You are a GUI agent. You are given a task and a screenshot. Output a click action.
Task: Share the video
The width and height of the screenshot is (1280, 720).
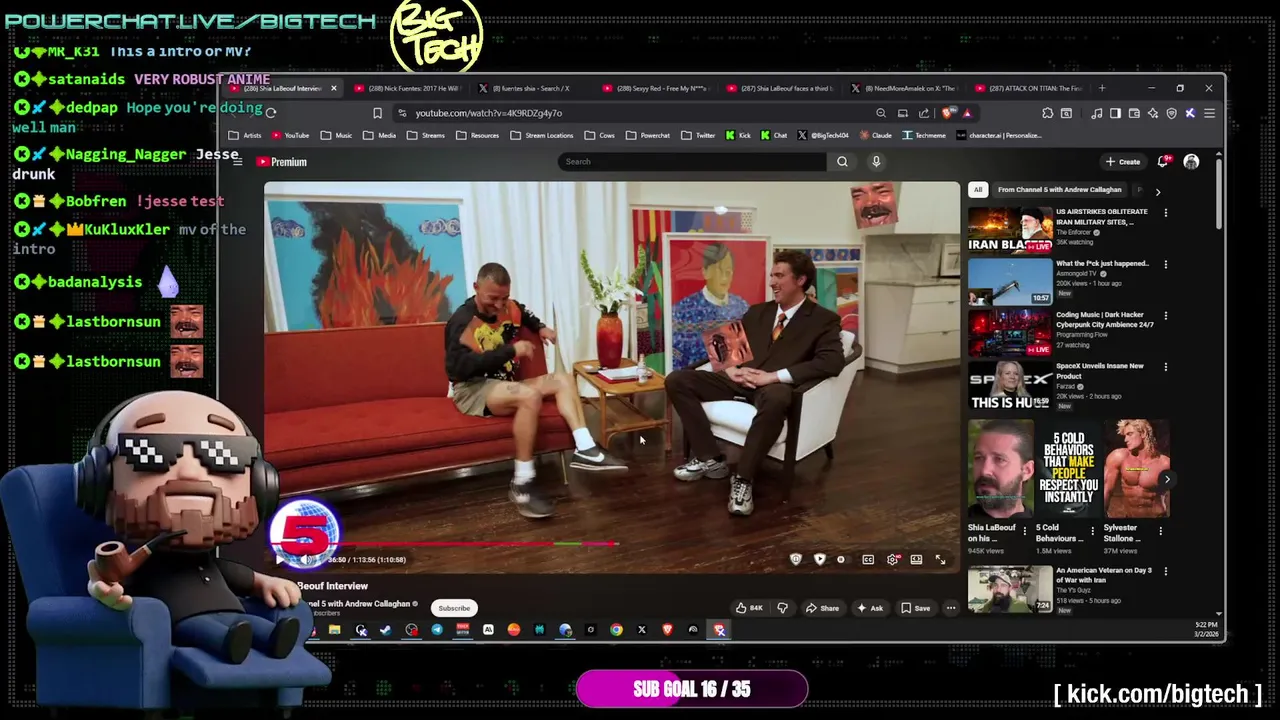tap(824, 608)
